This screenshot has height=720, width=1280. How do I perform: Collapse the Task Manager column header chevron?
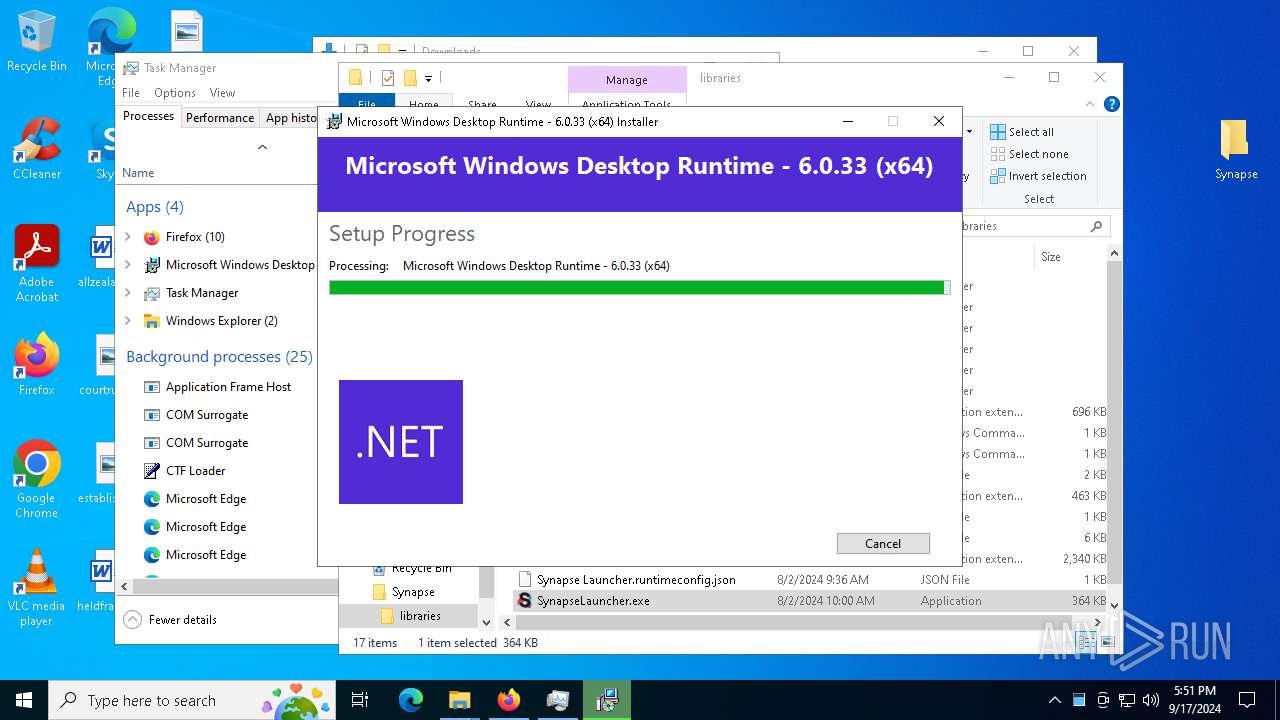tap(262, 147)
